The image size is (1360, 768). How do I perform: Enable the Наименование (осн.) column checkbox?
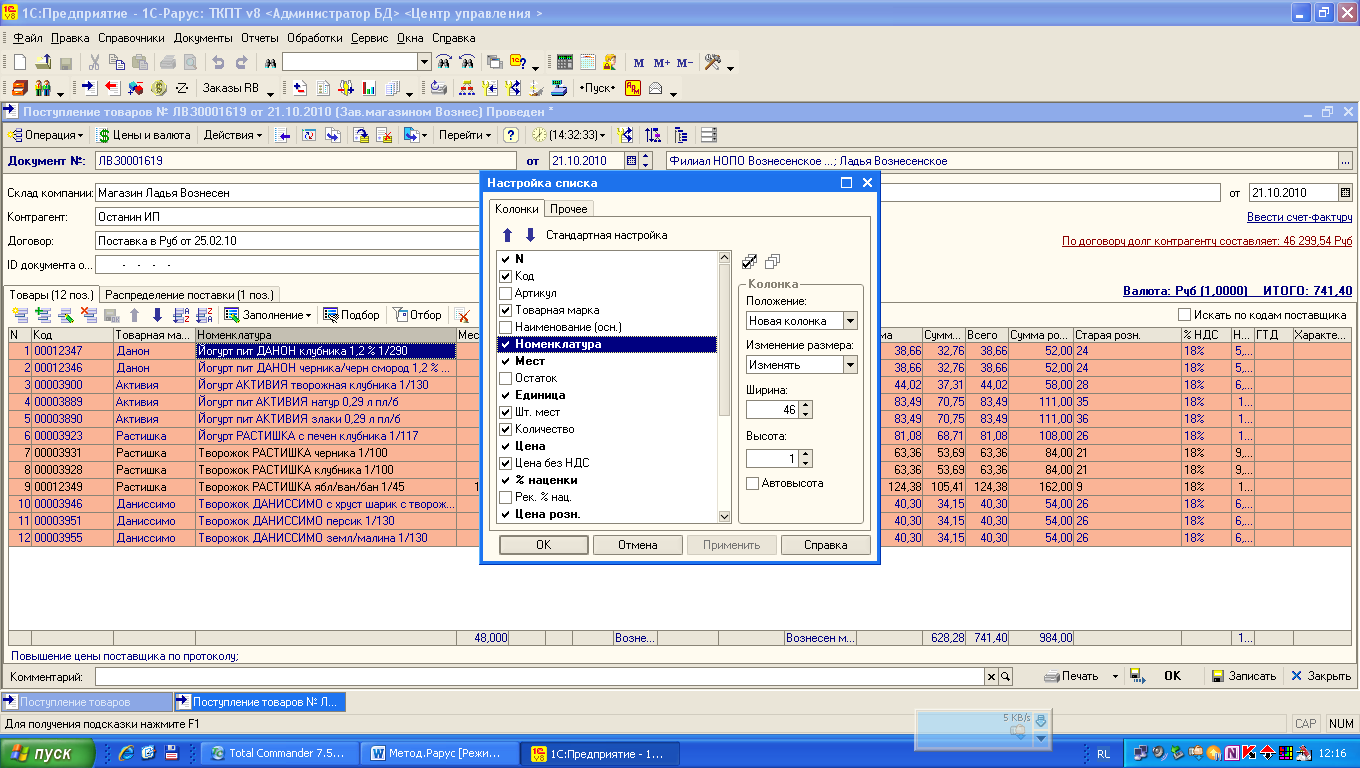506,327
